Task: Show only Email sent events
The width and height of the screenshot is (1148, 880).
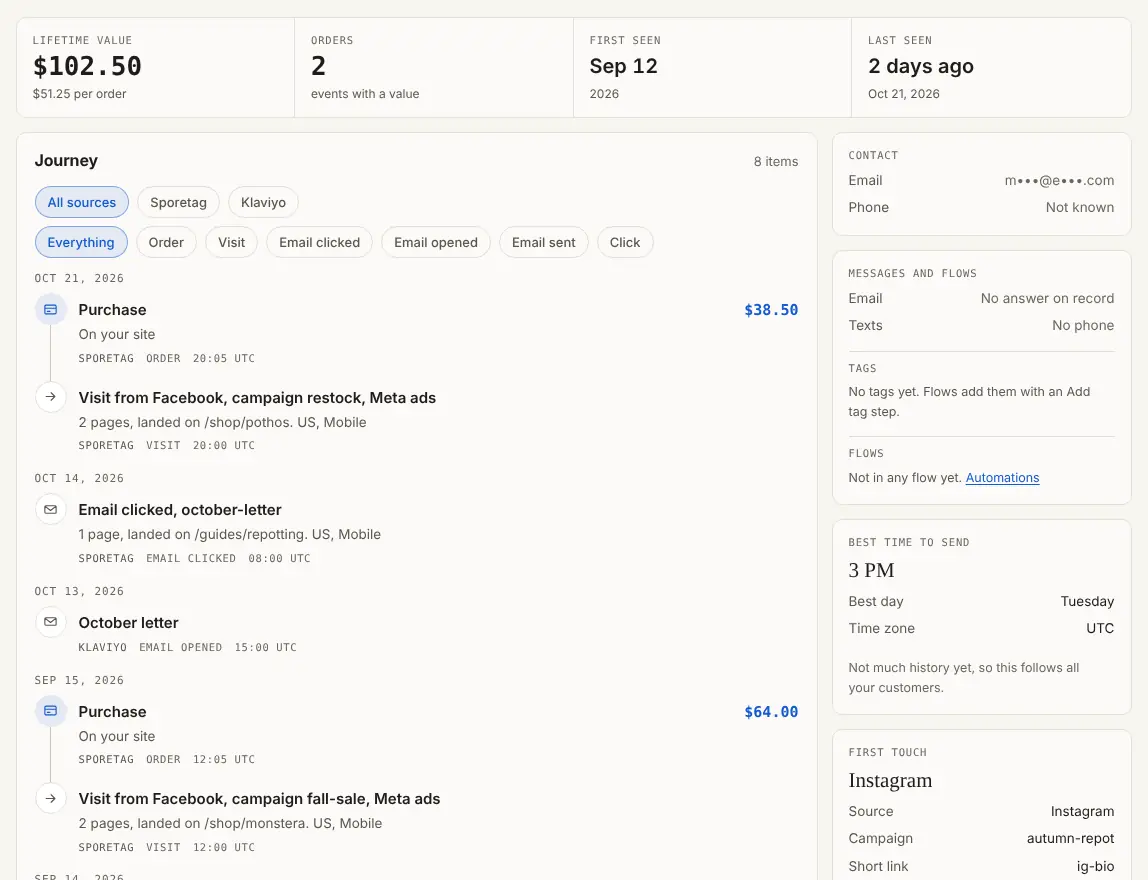Action: (x=543, y=242)
